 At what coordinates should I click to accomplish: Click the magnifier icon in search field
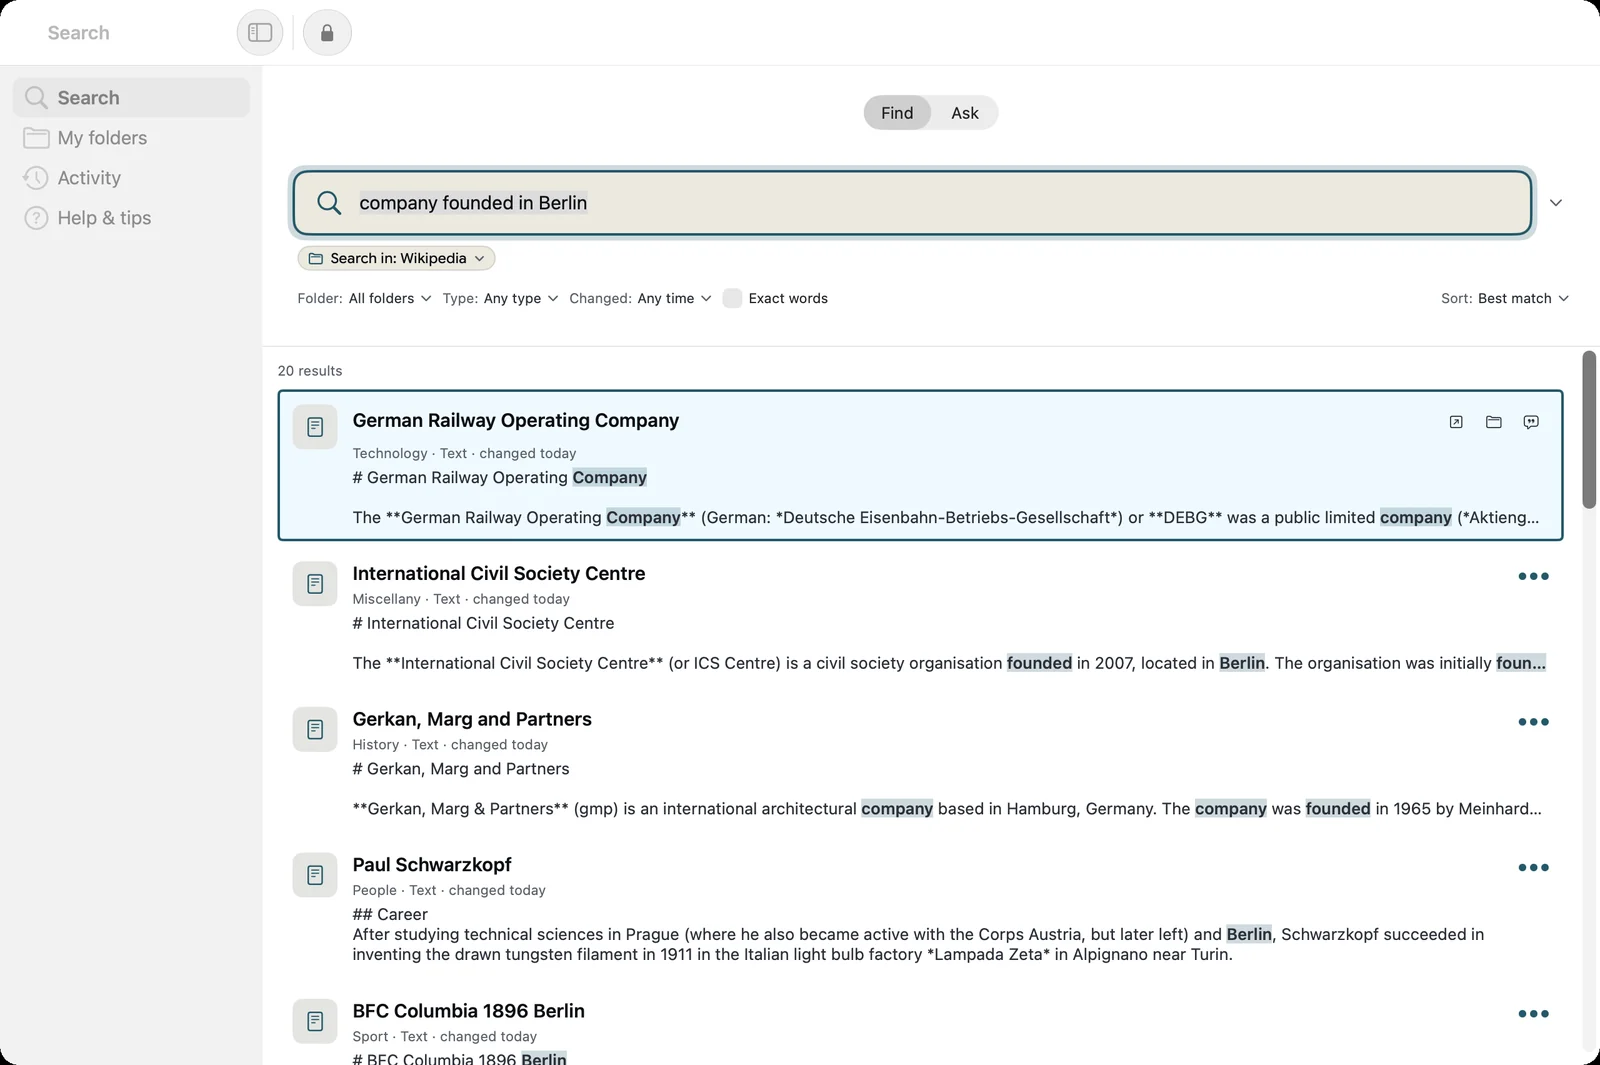pyautogui.click(x=329, y=203)
